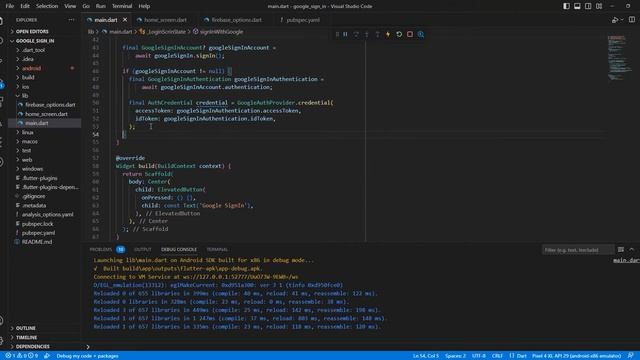Trigger Hot Reload lightning icon
This screenshot has width=640, height=360.
(388, 34)
